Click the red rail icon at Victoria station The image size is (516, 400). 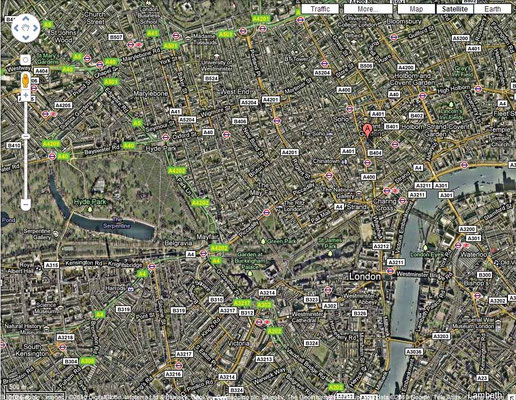(x=267, y=322)
